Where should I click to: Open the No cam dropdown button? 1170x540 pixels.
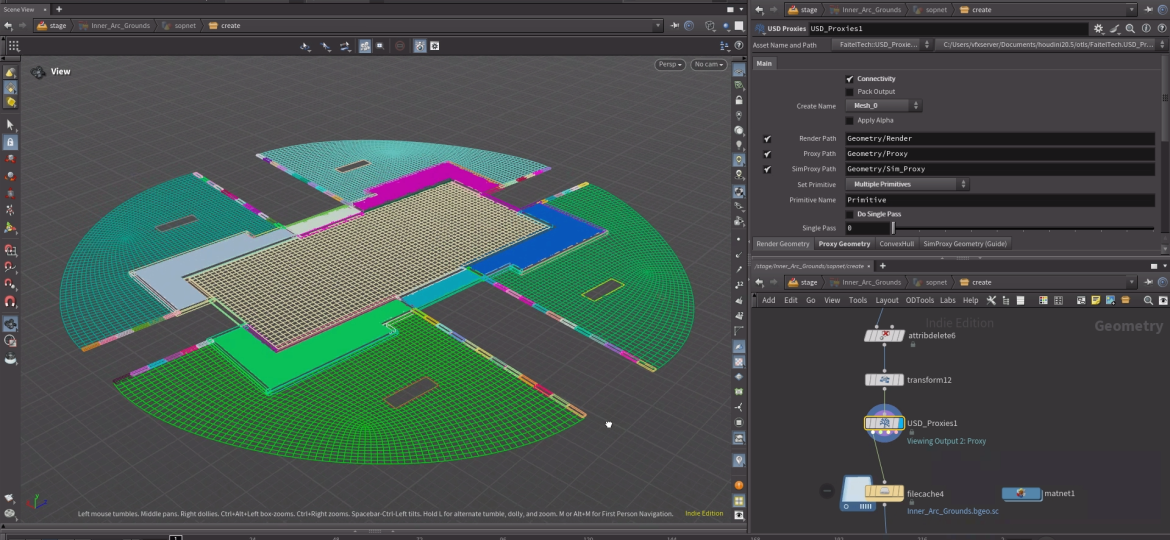pos(708,65)
